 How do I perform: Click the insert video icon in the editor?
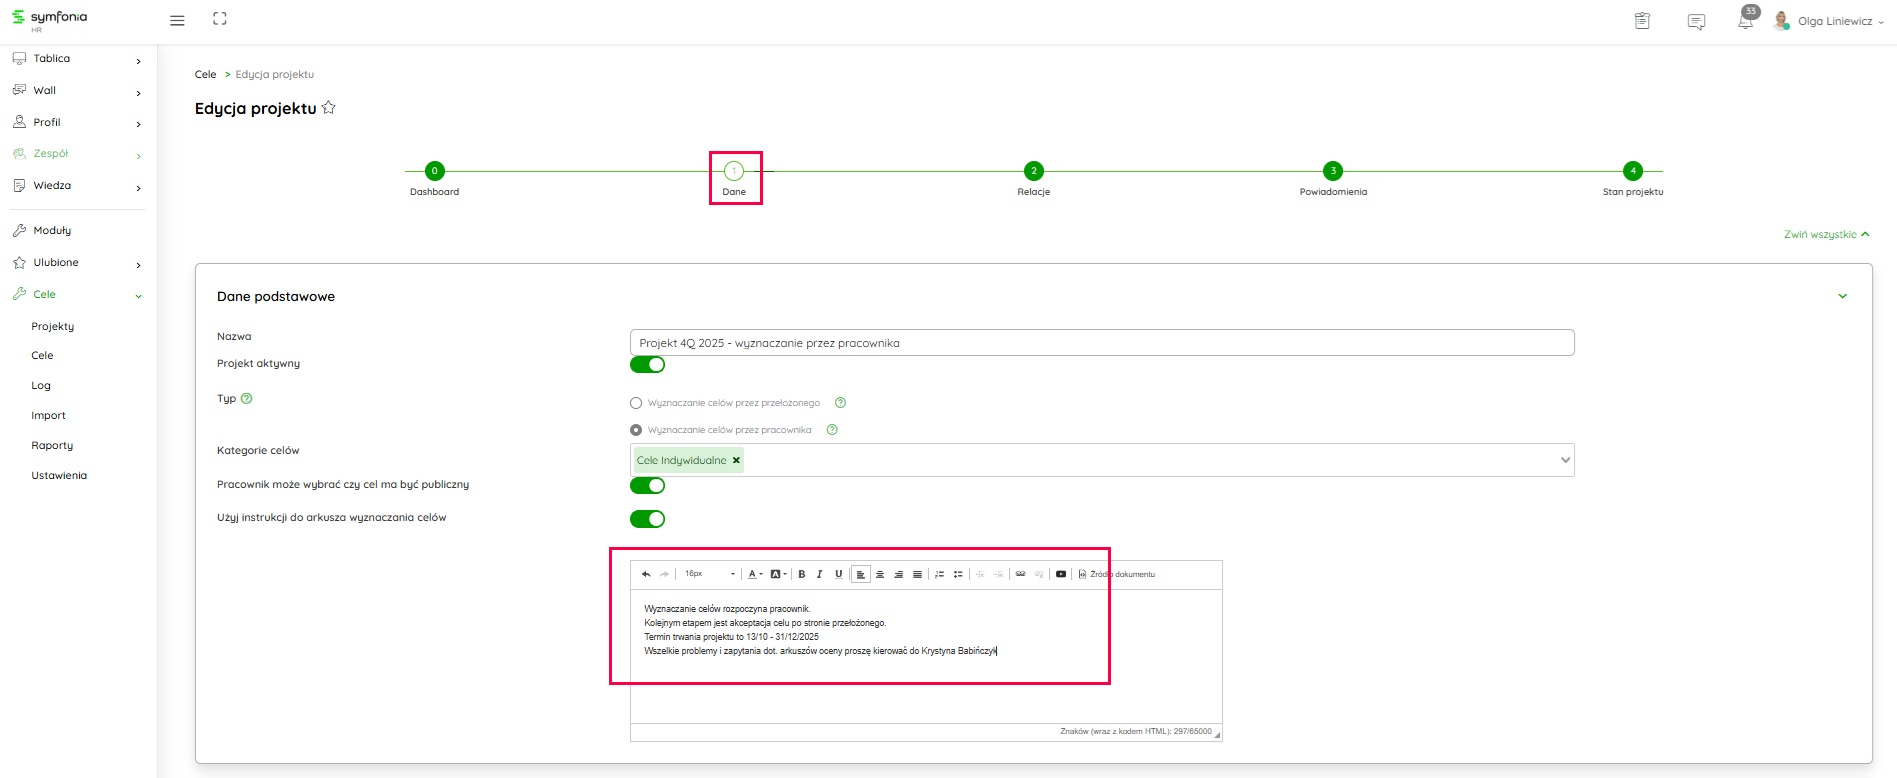coord(1061,574)
